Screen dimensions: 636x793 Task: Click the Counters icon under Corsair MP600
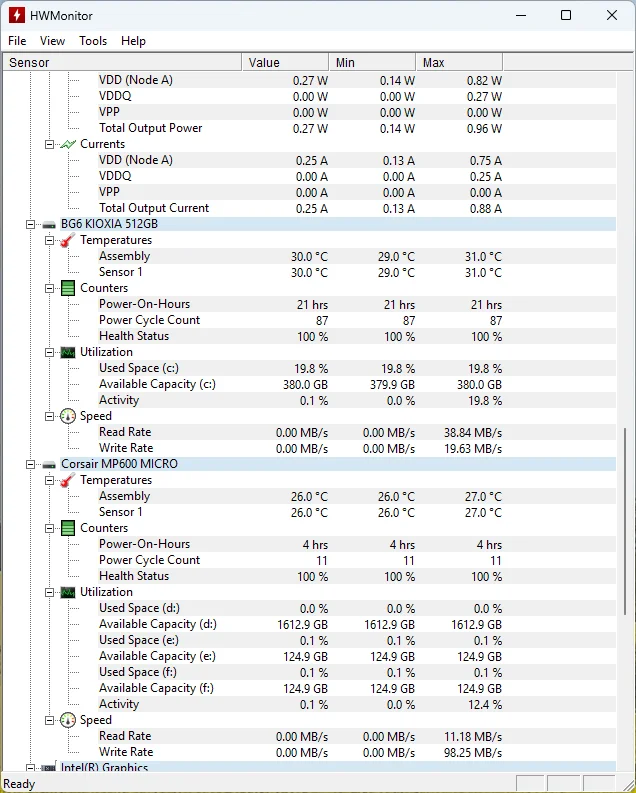coord(68,528)
